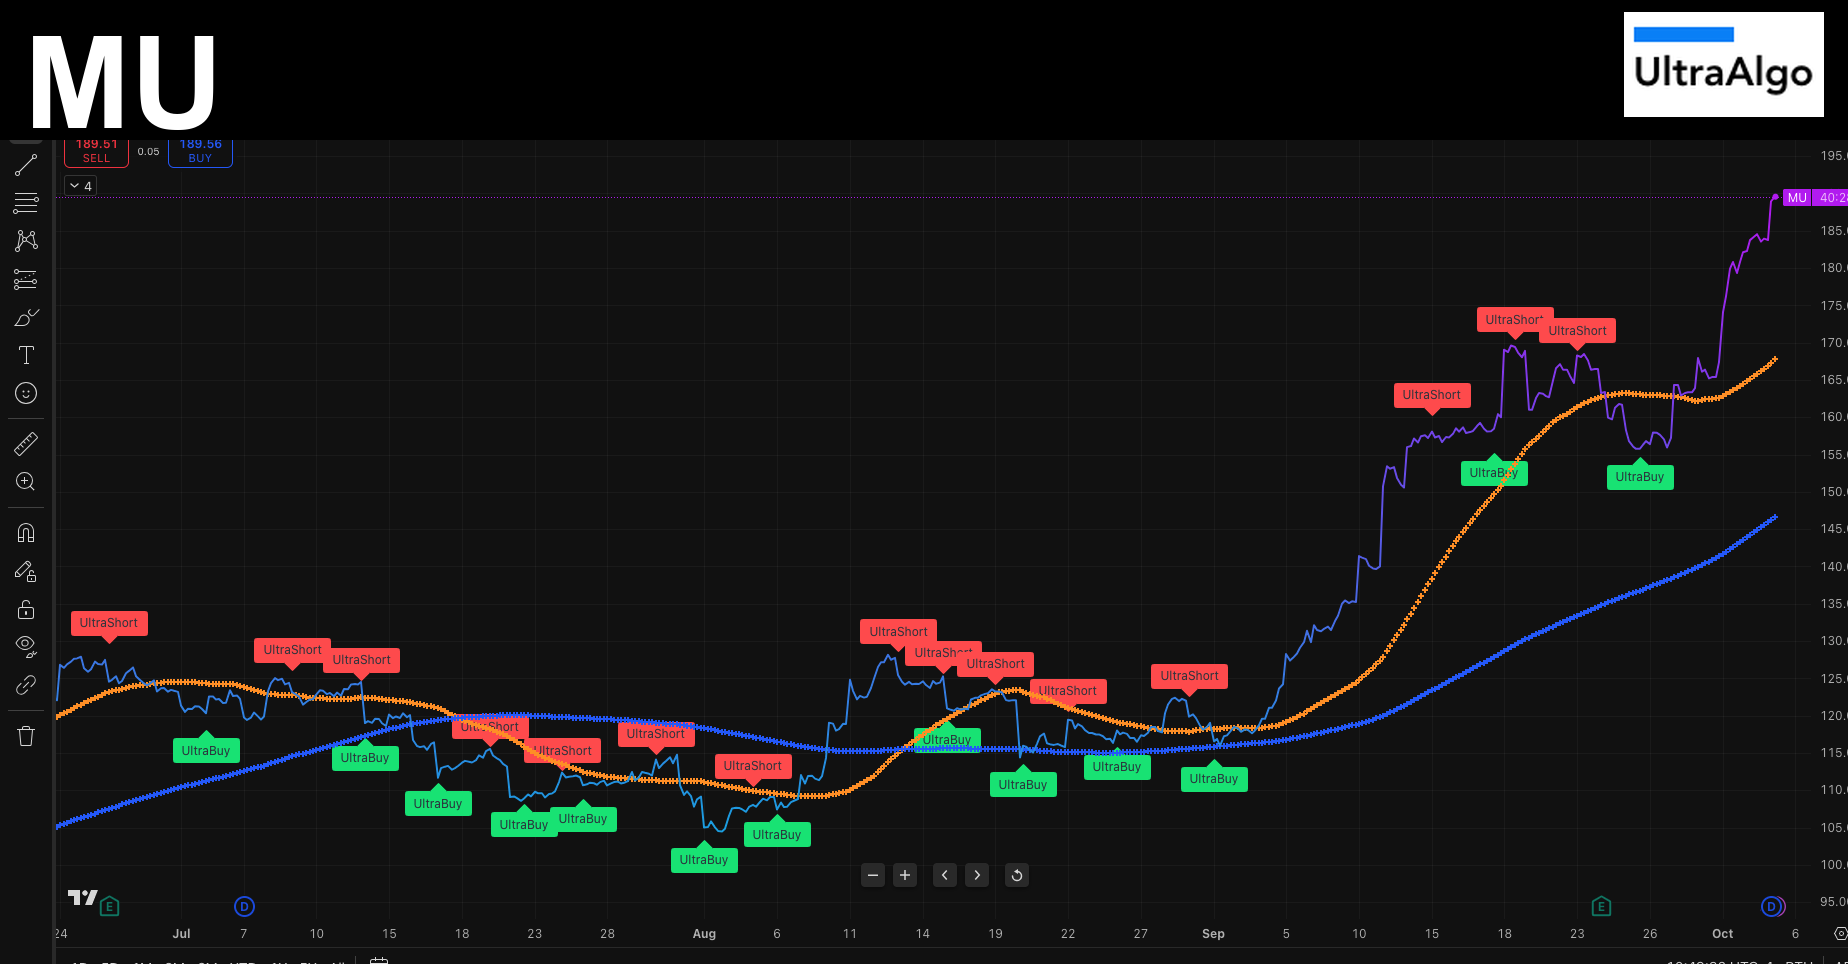
Task: Click the Jul label on the time axis
Action: pyautogui.click(x=181, y=934)
